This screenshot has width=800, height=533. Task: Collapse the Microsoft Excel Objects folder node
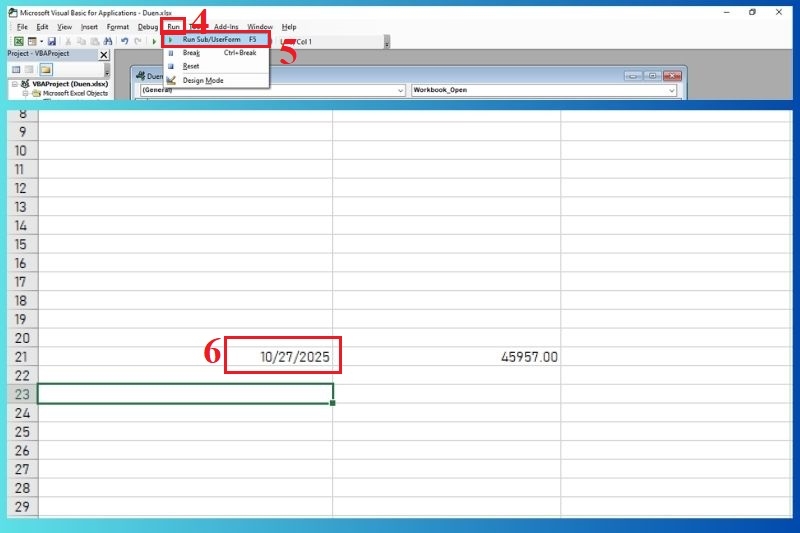(x=25, y=93)
